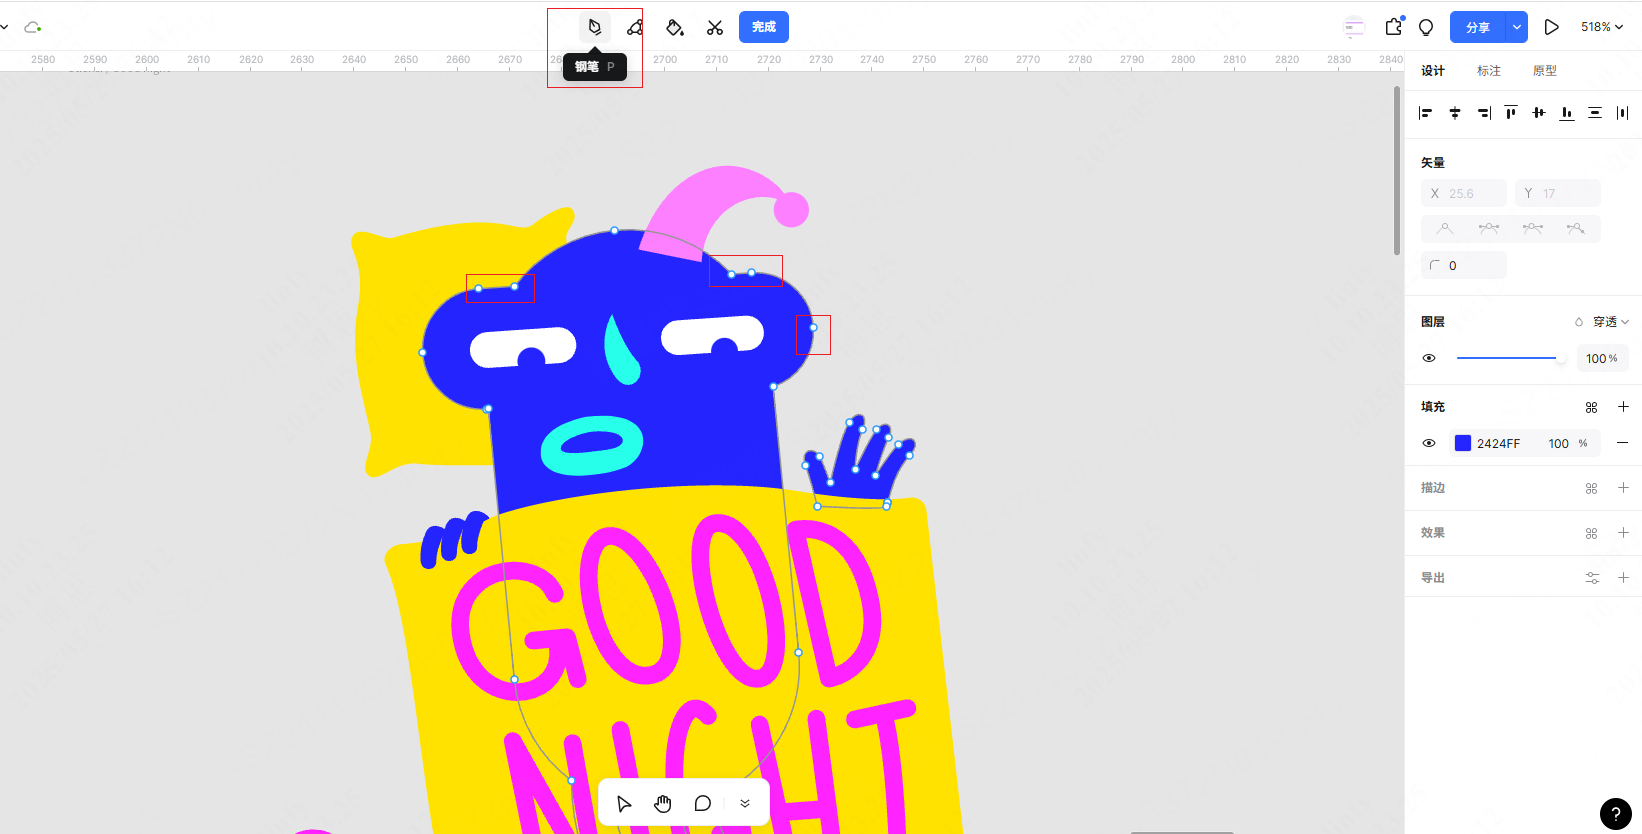Click the align bottom icon

(x=1567, y=113)
